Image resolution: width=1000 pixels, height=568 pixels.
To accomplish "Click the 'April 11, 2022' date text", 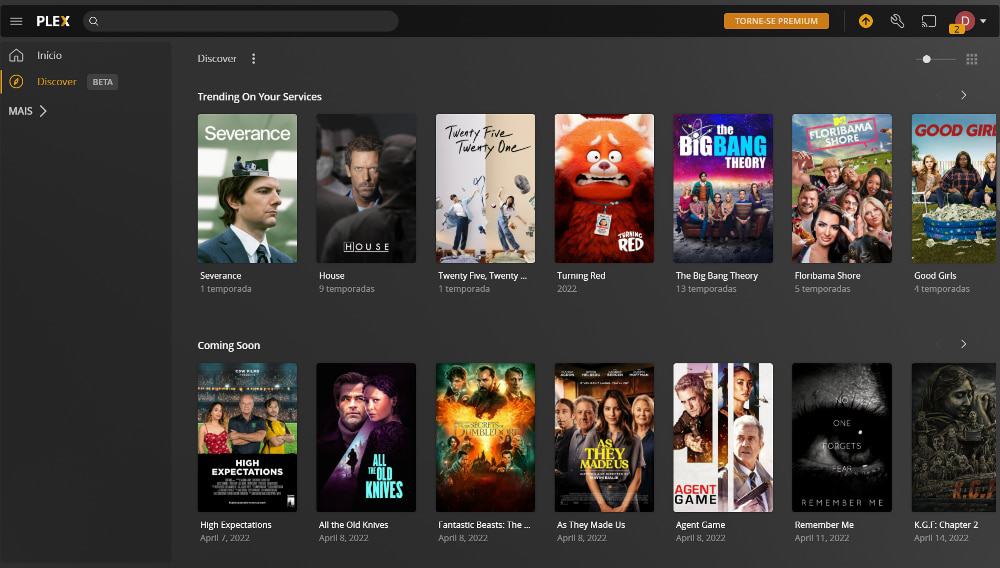I will click(822, 538).
